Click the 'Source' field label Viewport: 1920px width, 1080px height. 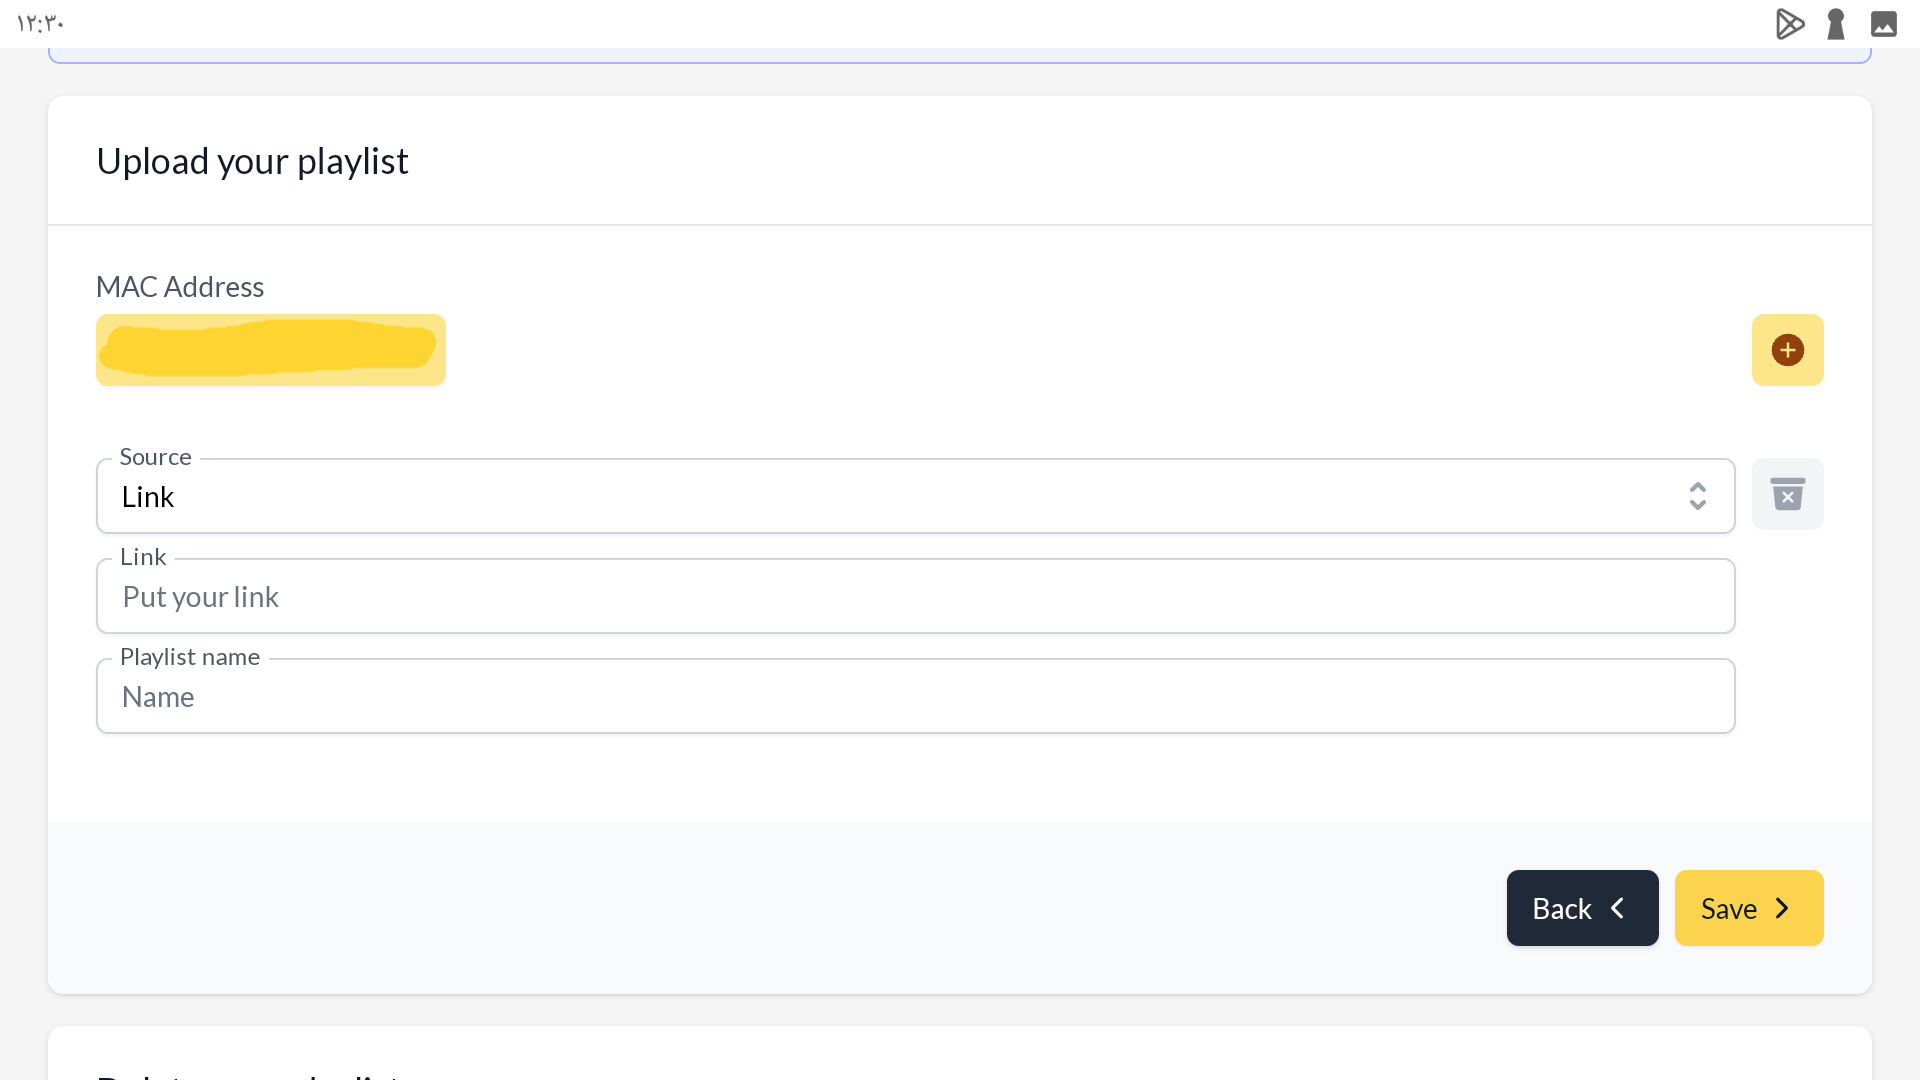[x=155, y=457]
